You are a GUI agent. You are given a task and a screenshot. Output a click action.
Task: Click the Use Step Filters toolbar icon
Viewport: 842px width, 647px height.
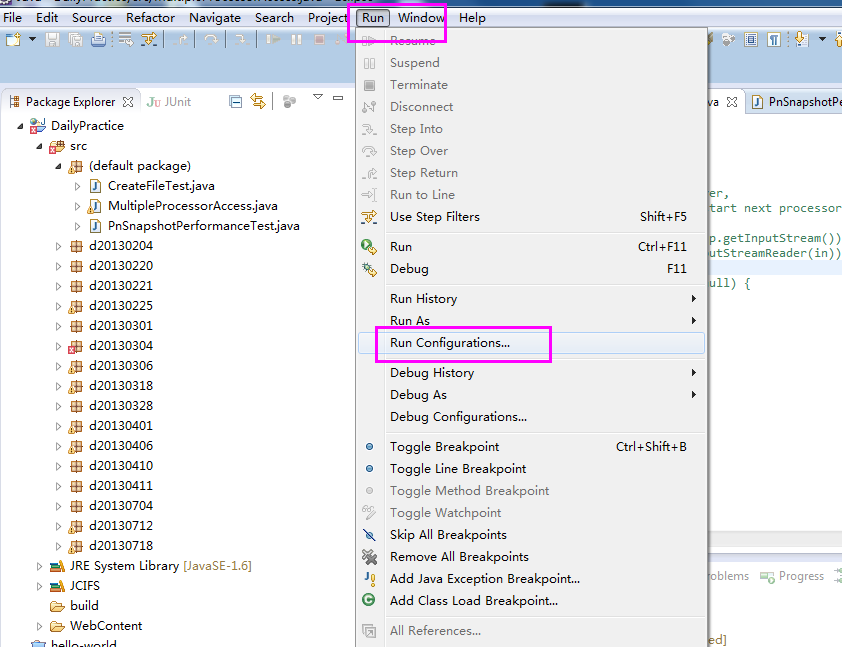coord(149,39)
